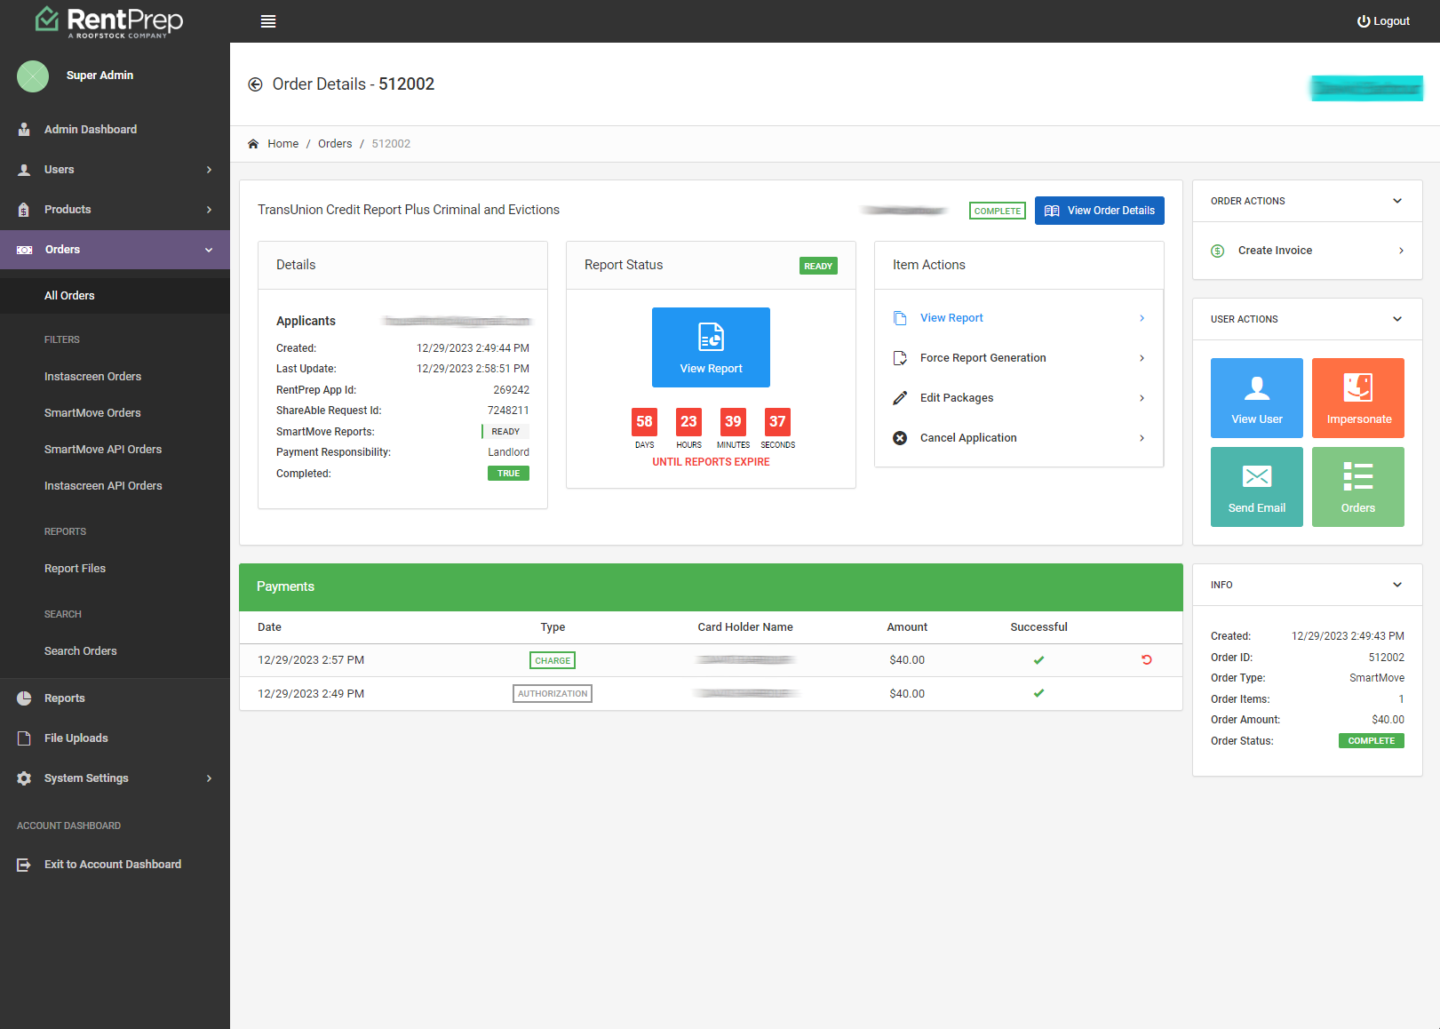Click the hamburger menu icon
Screen dimensions: 1440x1029
(268, 21)
